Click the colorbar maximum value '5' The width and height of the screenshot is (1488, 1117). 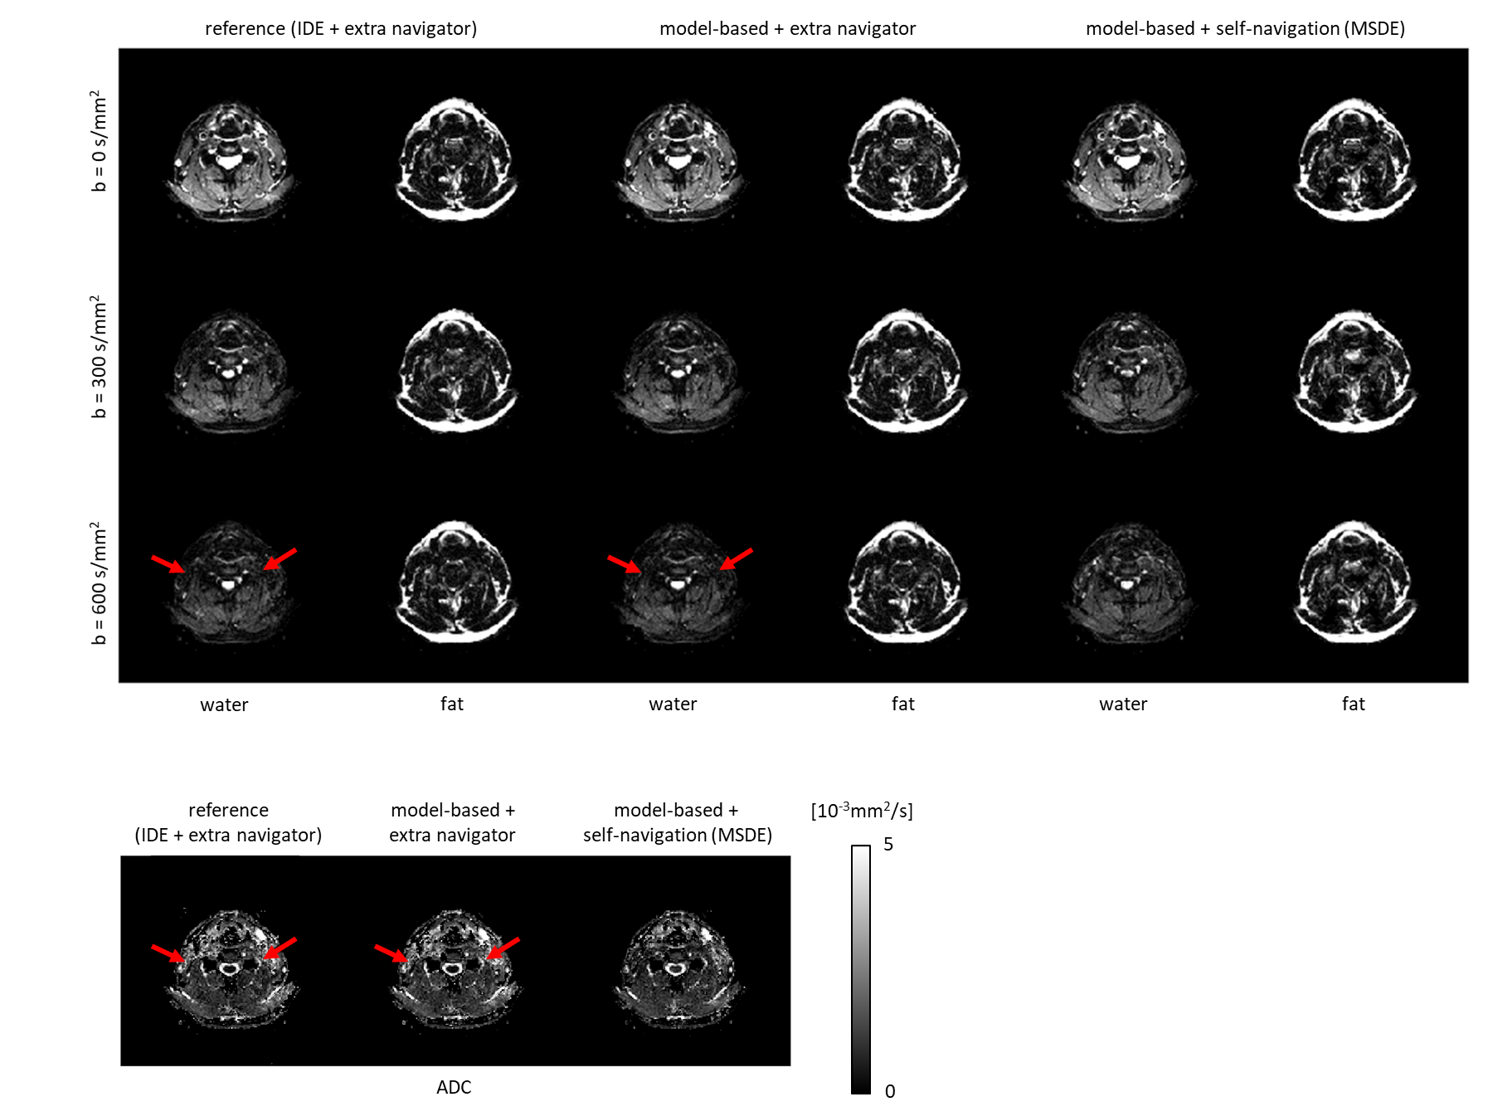(888, 845)
